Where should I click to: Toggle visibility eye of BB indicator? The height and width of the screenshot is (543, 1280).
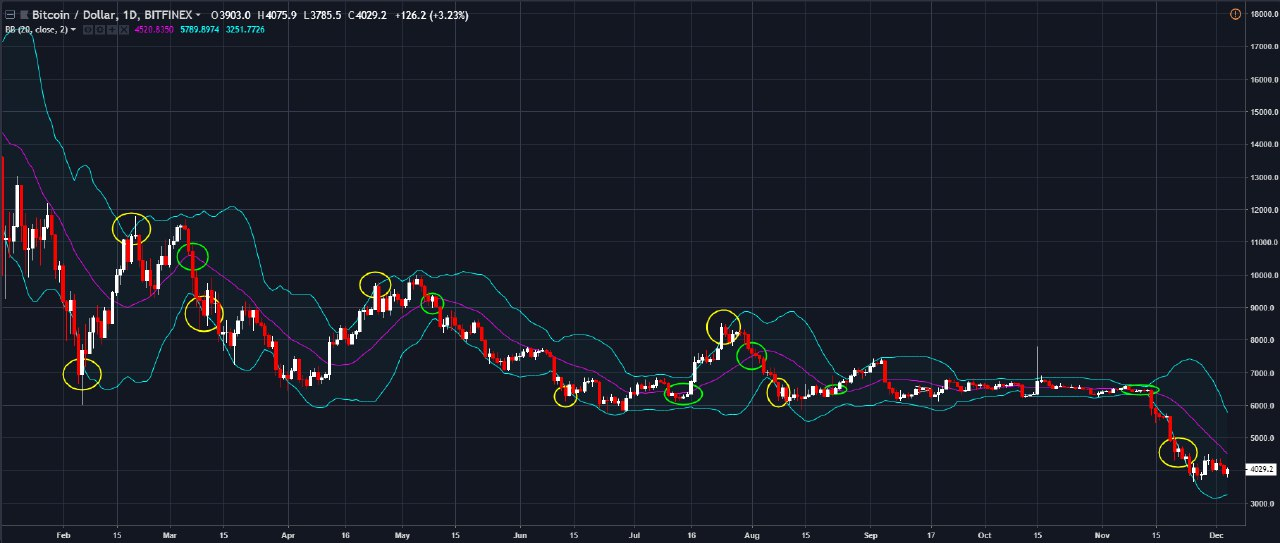[87, 30]
